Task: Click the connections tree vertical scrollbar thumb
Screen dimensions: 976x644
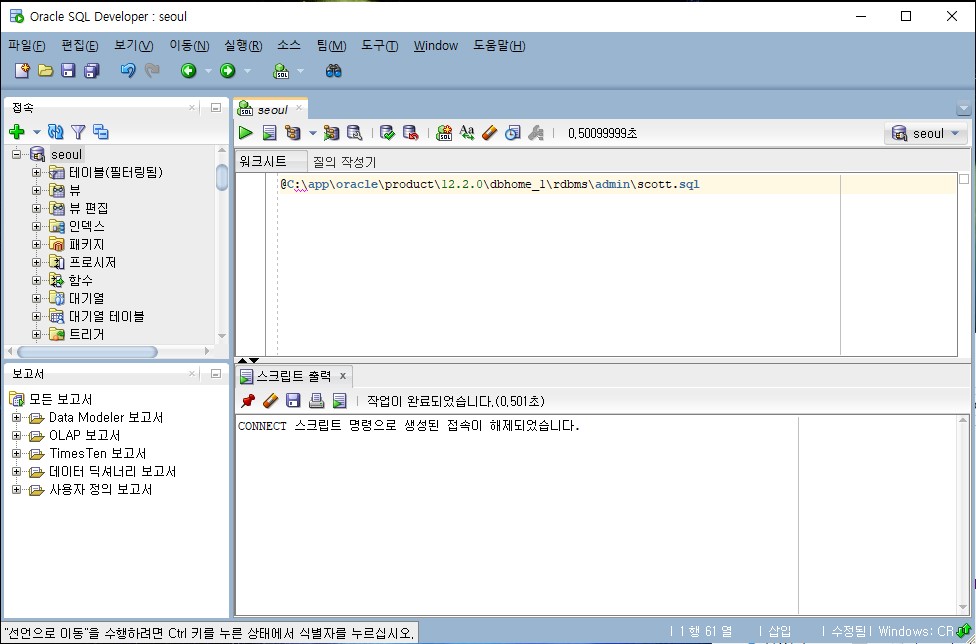Action: 222,177
